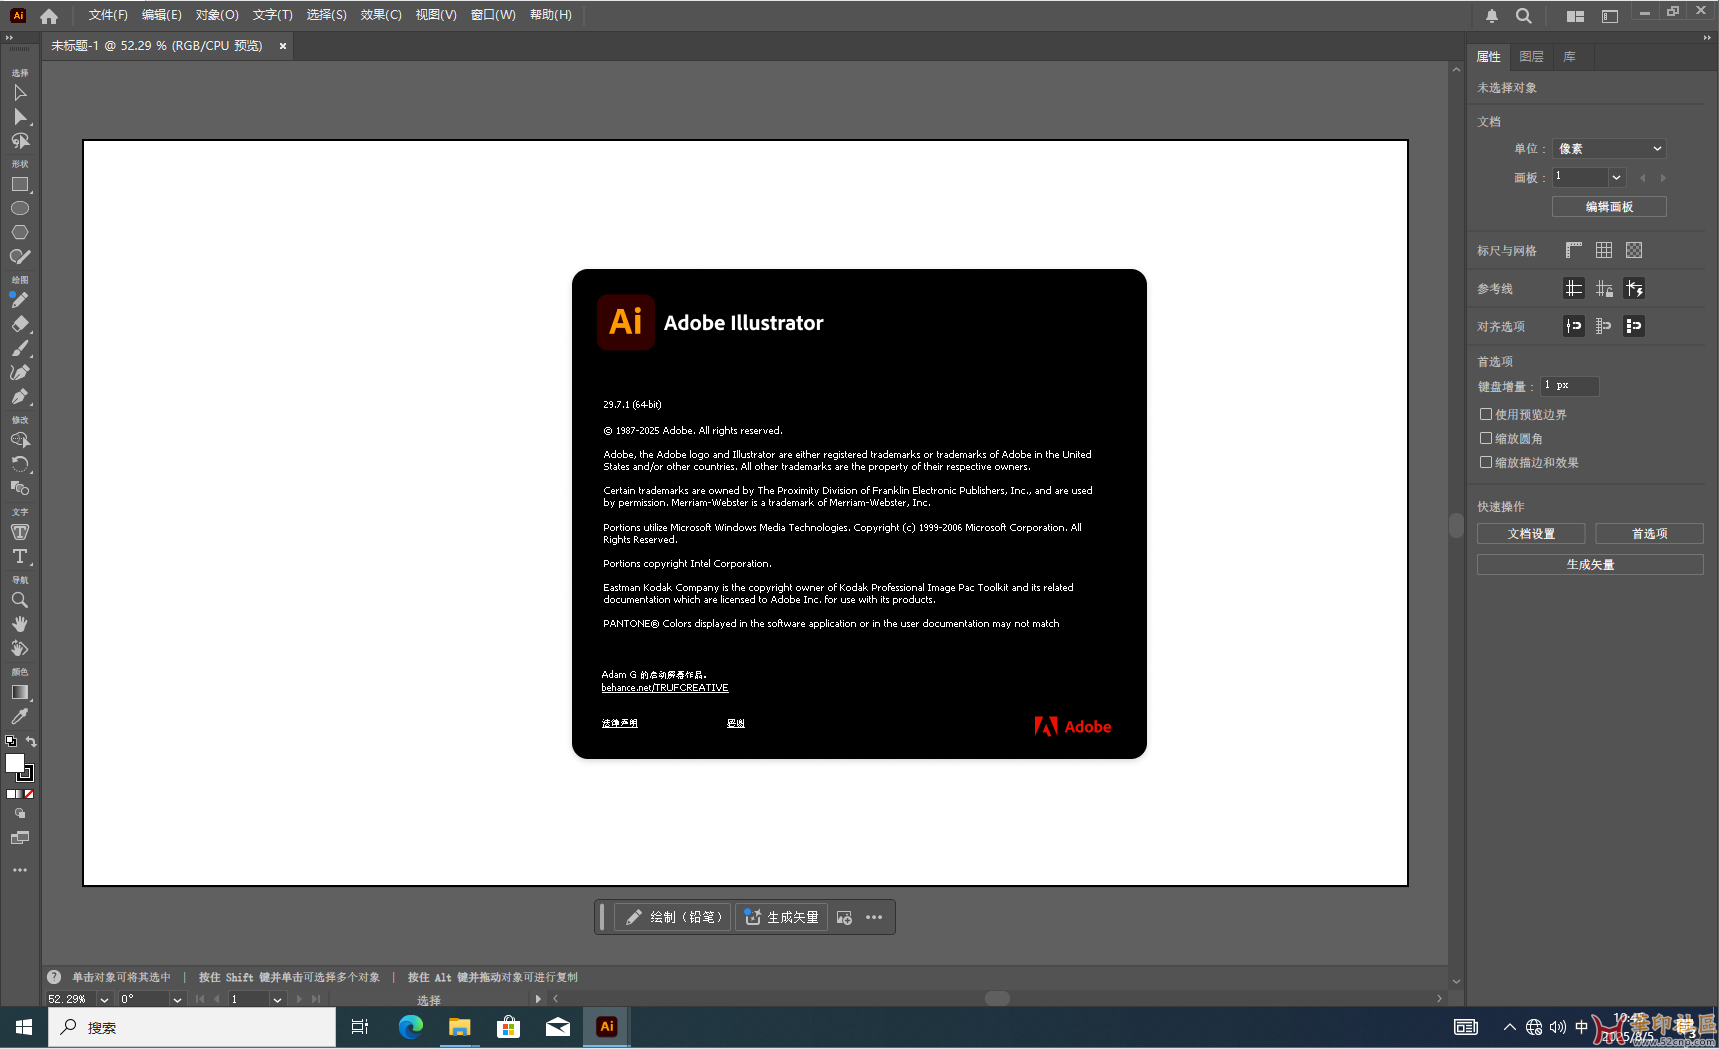Close the 未标题-1 document tab
This screenshot has height=1049, width=1719.
(x=283, y=46)
